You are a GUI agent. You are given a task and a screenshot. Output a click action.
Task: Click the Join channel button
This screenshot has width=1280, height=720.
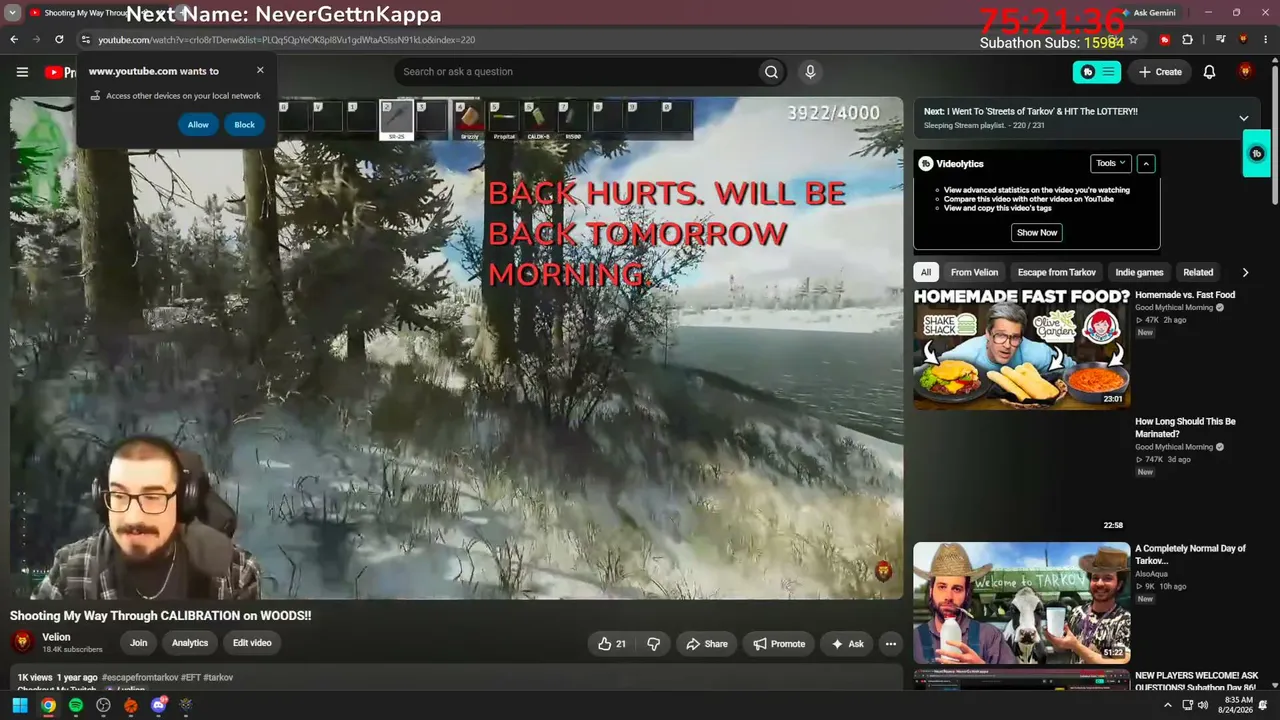(139, 643)
